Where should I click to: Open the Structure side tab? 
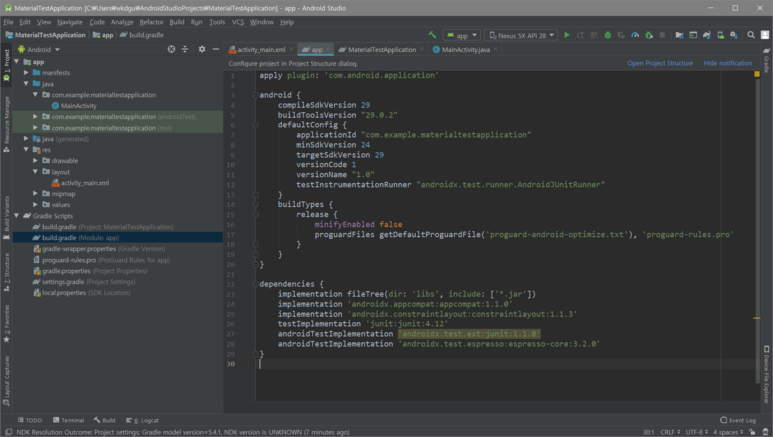[x=6, y=272]
